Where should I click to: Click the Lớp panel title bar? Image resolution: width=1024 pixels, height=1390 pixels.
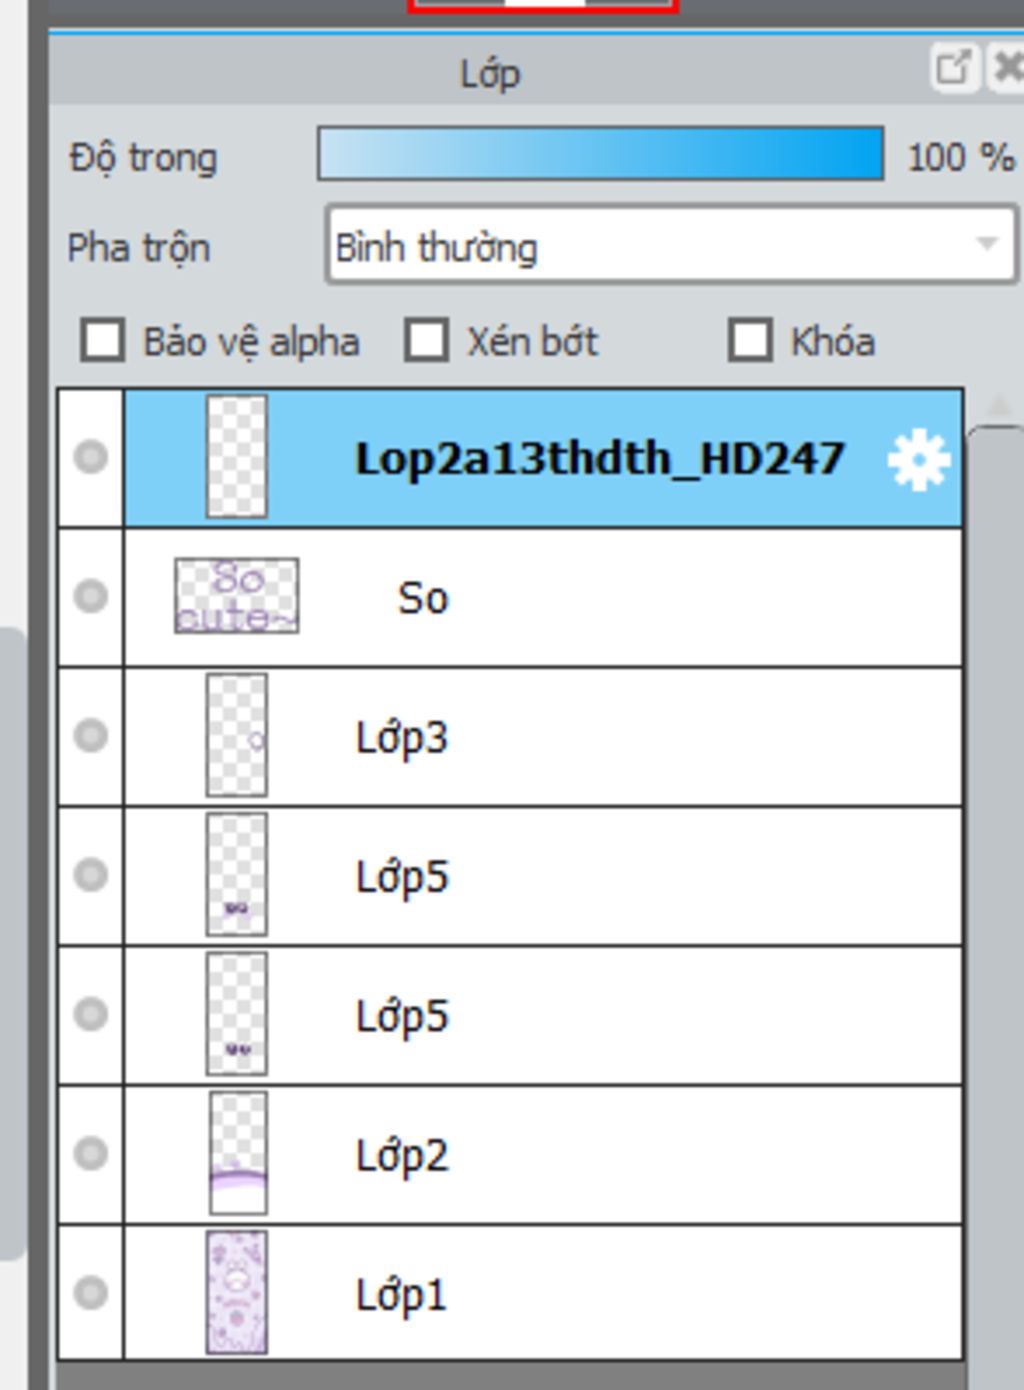coord(490,70)
